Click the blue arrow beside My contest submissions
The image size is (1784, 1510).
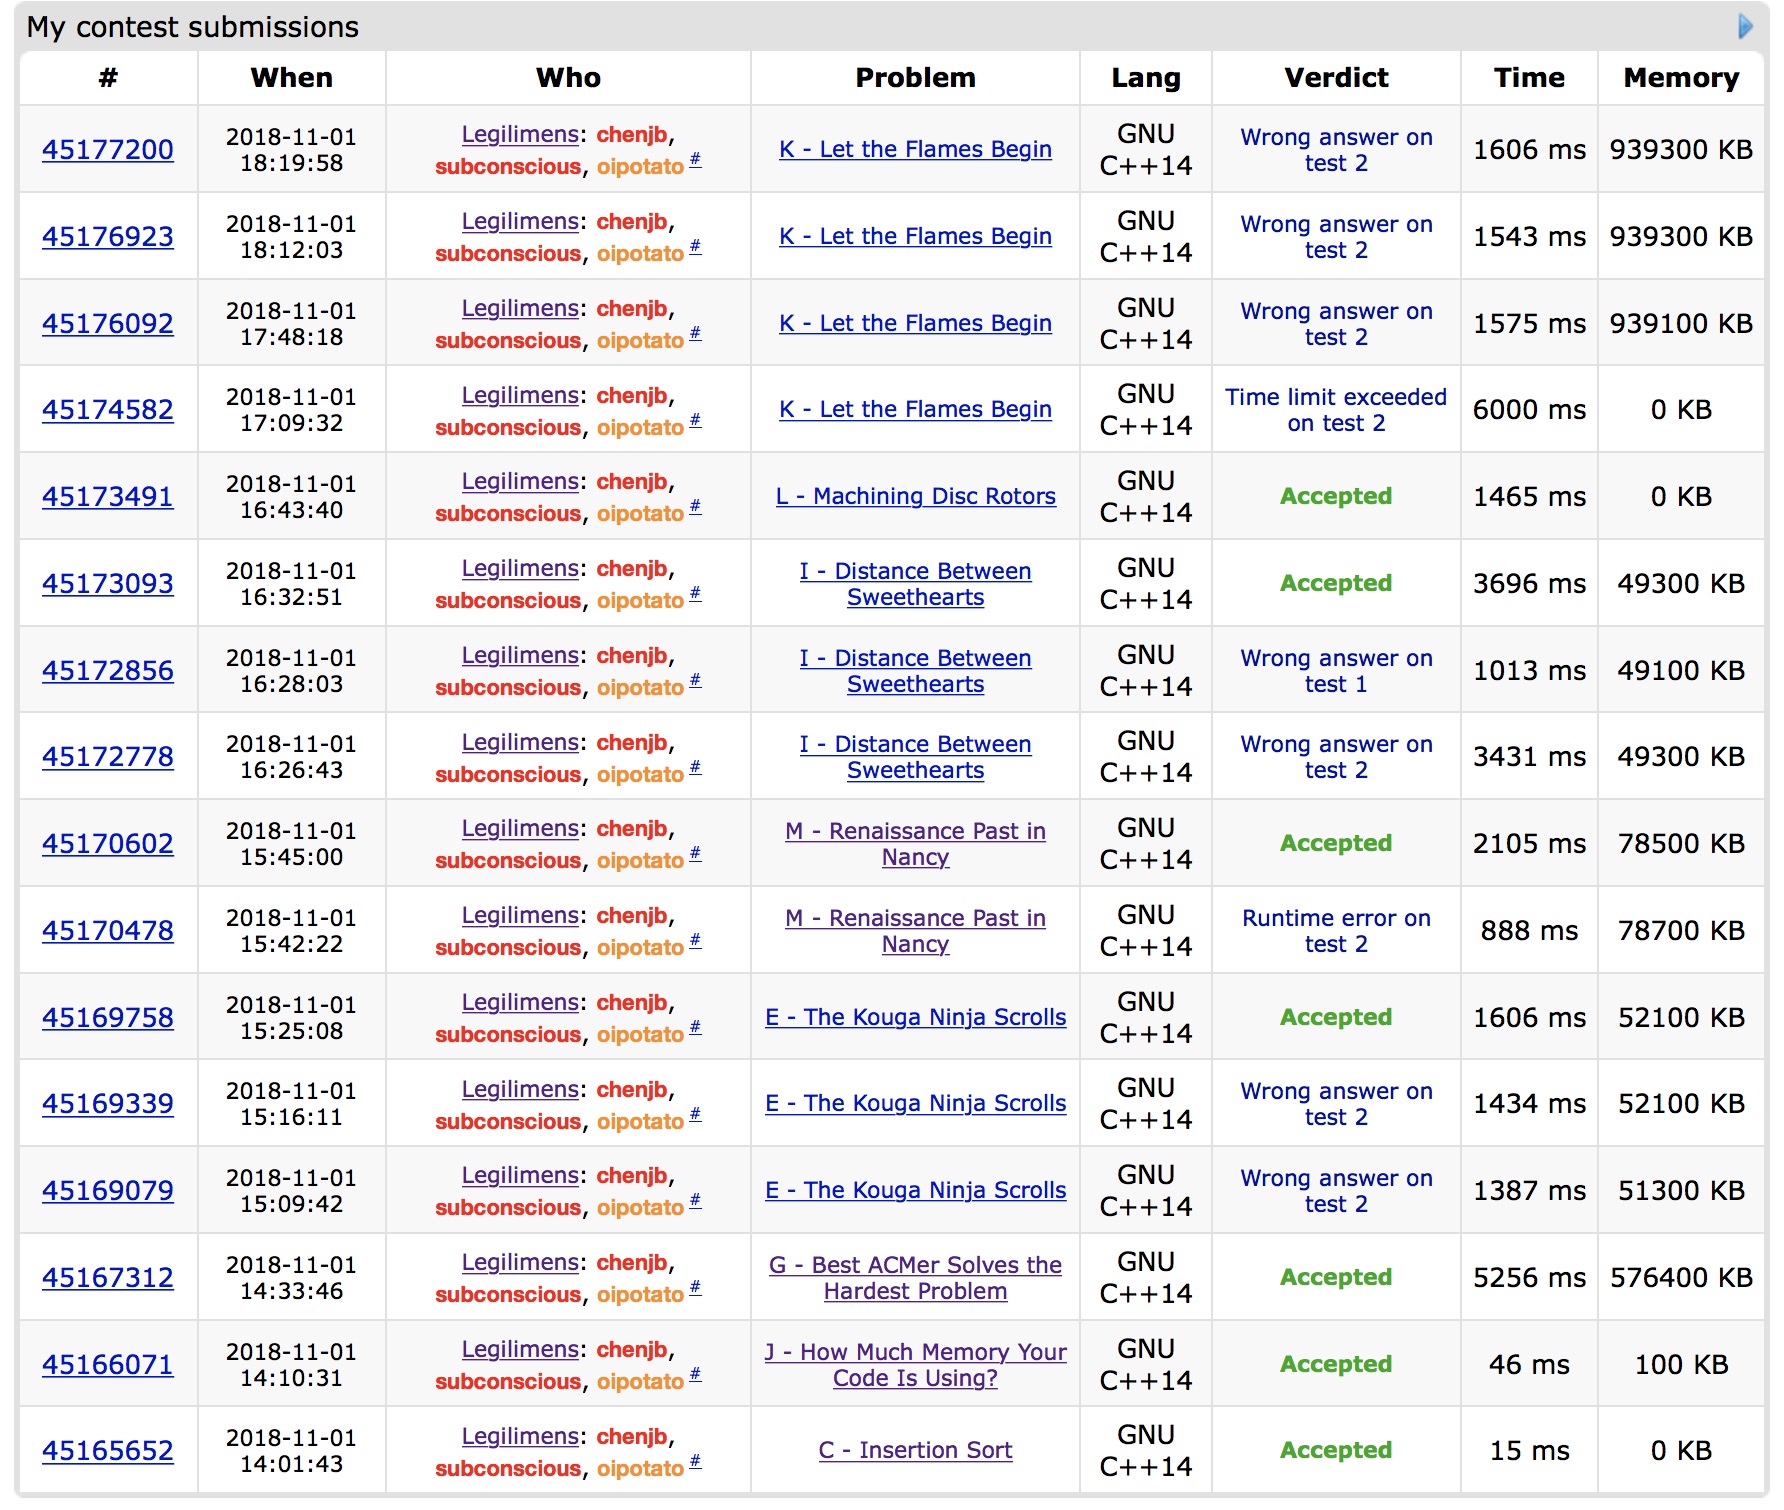tap(1745, 26)
